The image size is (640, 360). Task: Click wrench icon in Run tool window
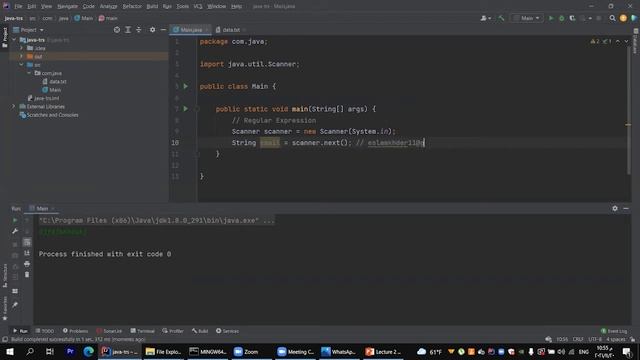(x=15, y=231)
